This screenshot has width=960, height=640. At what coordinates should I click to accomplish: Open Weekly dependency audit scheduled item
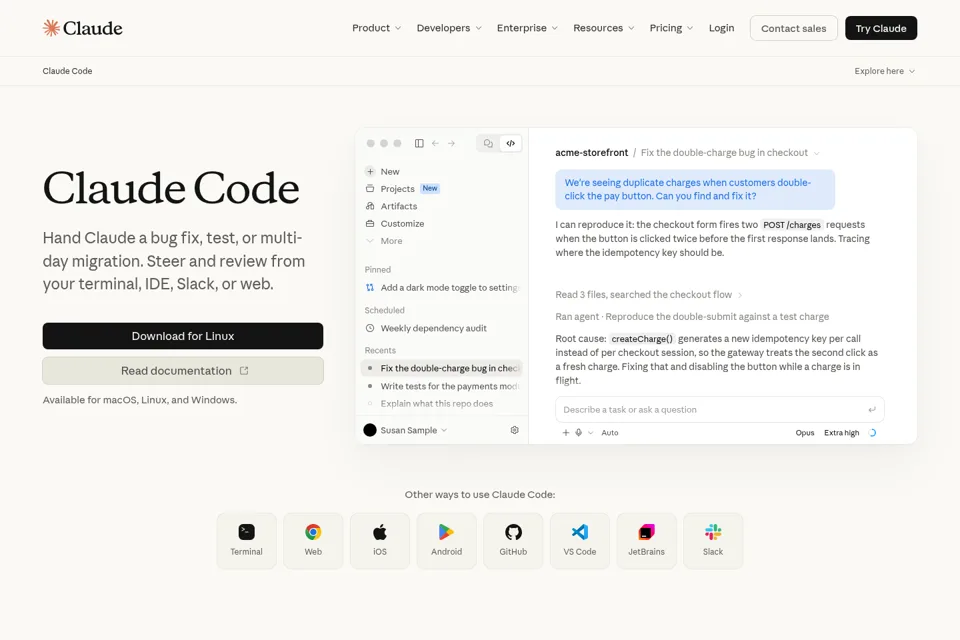coord(441,328)
